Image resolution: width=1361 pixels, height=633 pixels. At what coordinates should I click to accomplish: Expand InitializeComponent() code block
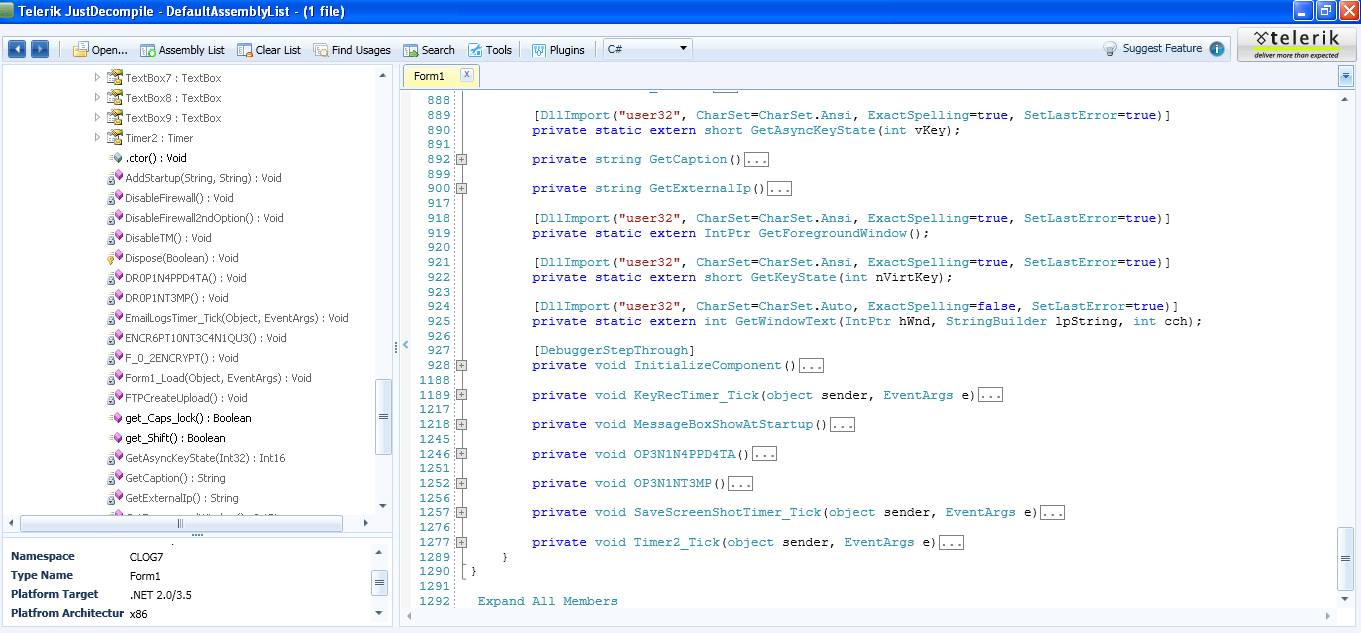tap(461, 365)
